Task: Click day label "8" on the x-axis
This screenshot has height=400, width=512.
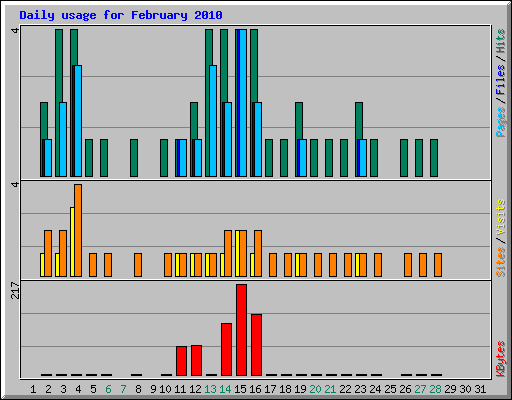Action: (x=138, y=389)
